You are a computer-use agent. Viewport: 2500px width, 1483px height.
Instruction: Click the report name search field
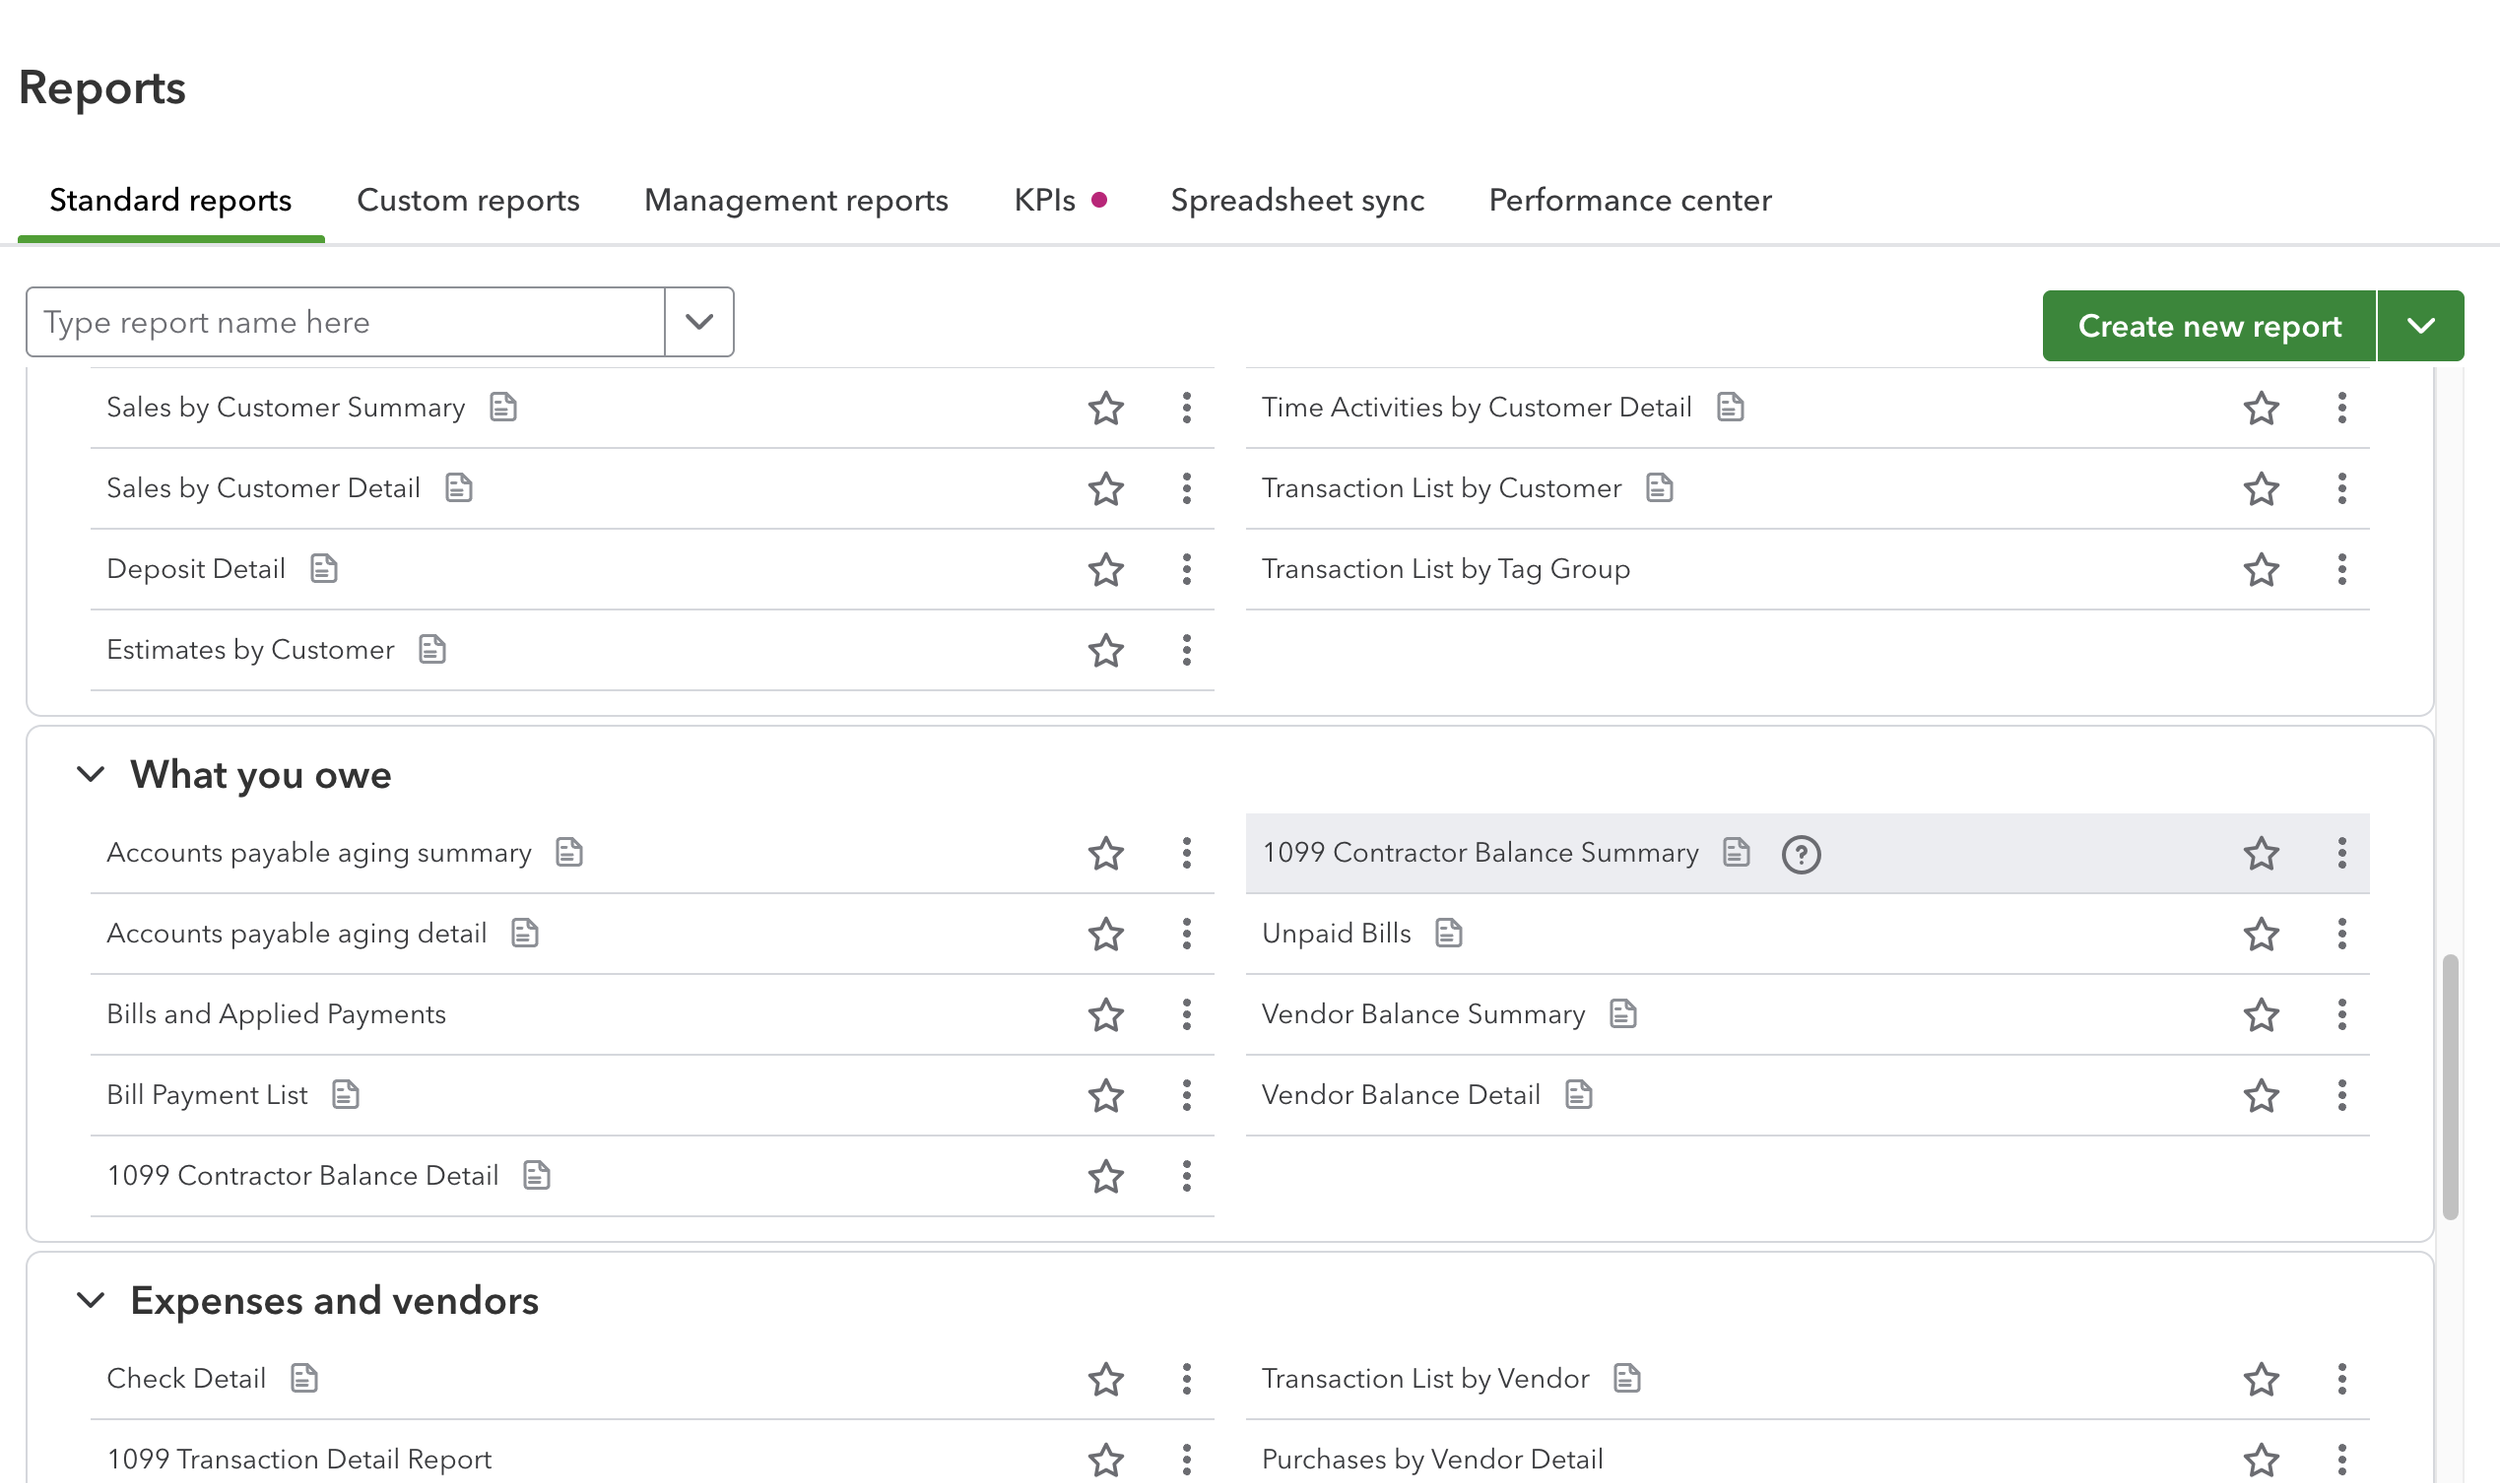pos(345,322)
